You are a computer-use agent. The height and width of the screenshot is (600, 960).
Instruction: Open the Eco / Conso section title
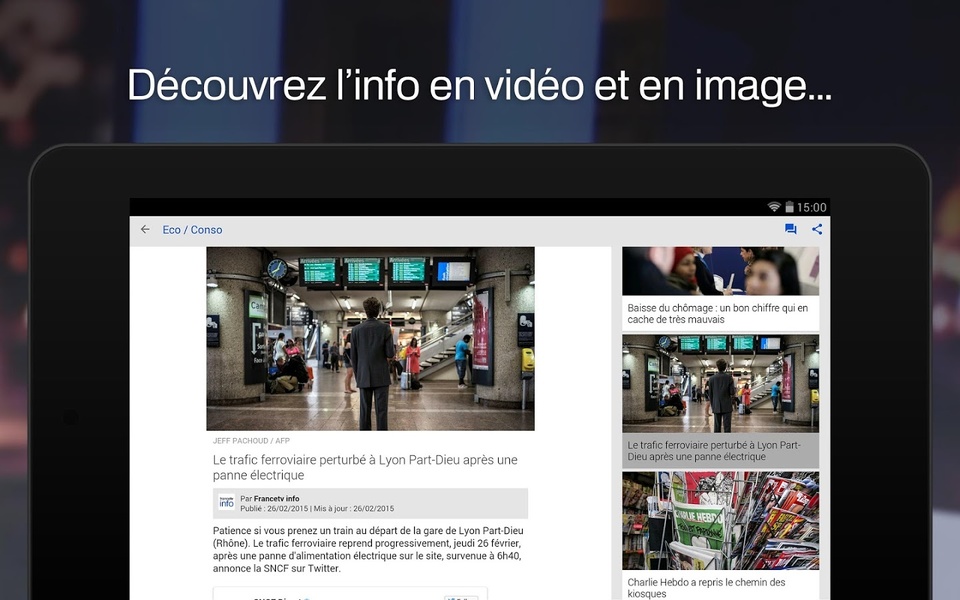(x=192, y=230)
